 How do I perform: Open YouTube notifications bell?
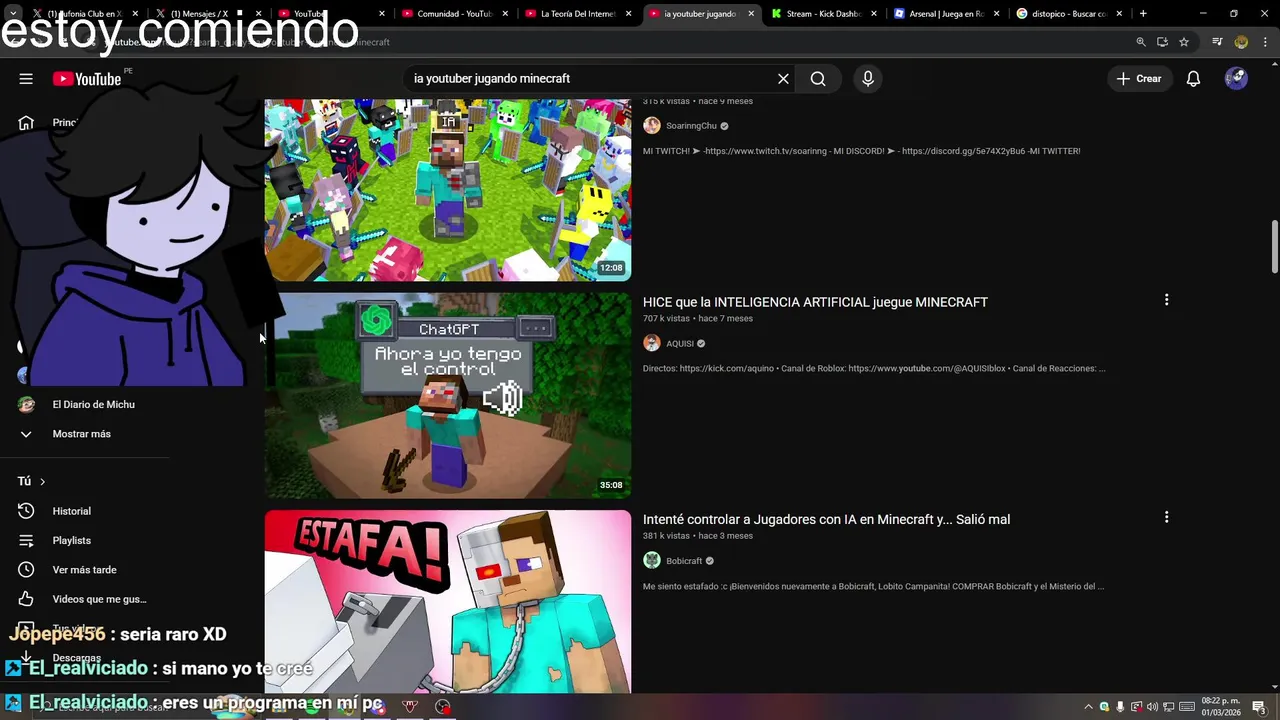click(1193, 79)
